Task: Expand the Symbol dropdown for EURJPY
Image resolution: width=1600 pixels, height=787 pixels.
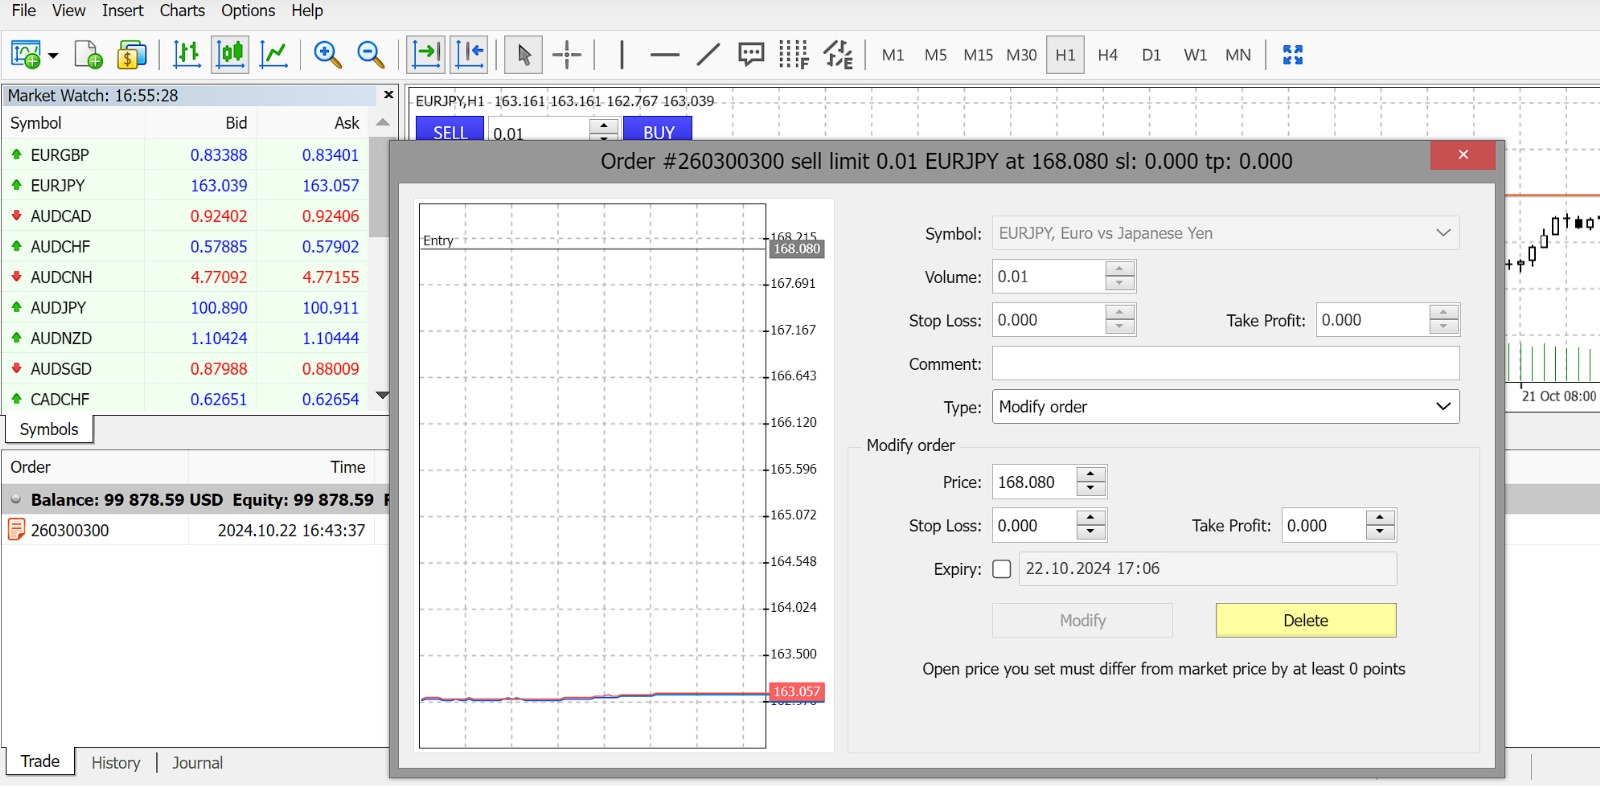Action: (1443, 233)
